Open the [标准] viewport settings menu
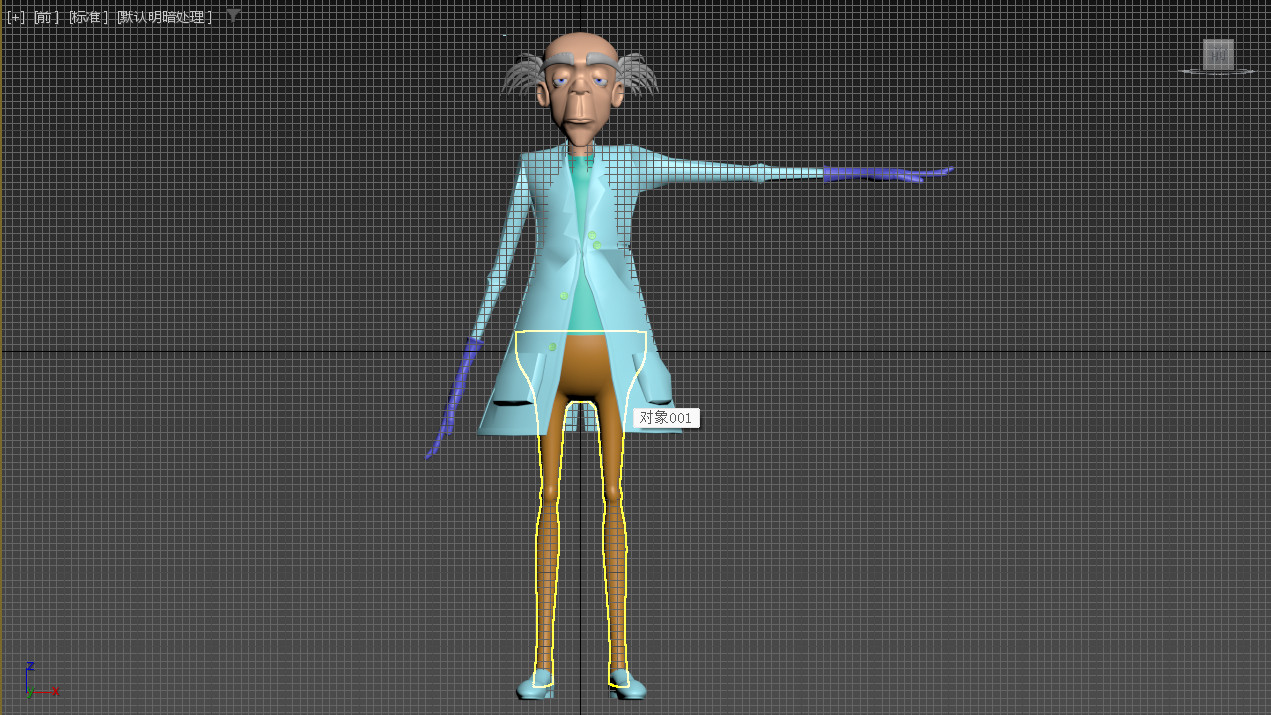 pos(88,17)
